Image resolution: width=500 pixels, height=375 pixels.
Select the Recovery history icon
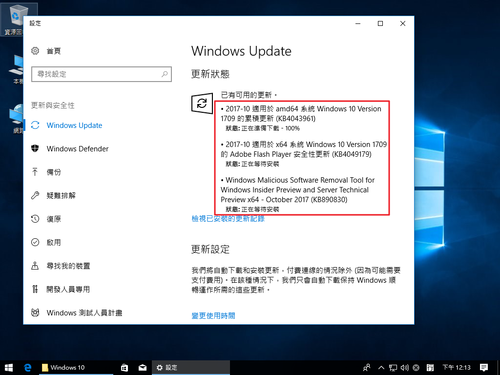click(35, 219)
